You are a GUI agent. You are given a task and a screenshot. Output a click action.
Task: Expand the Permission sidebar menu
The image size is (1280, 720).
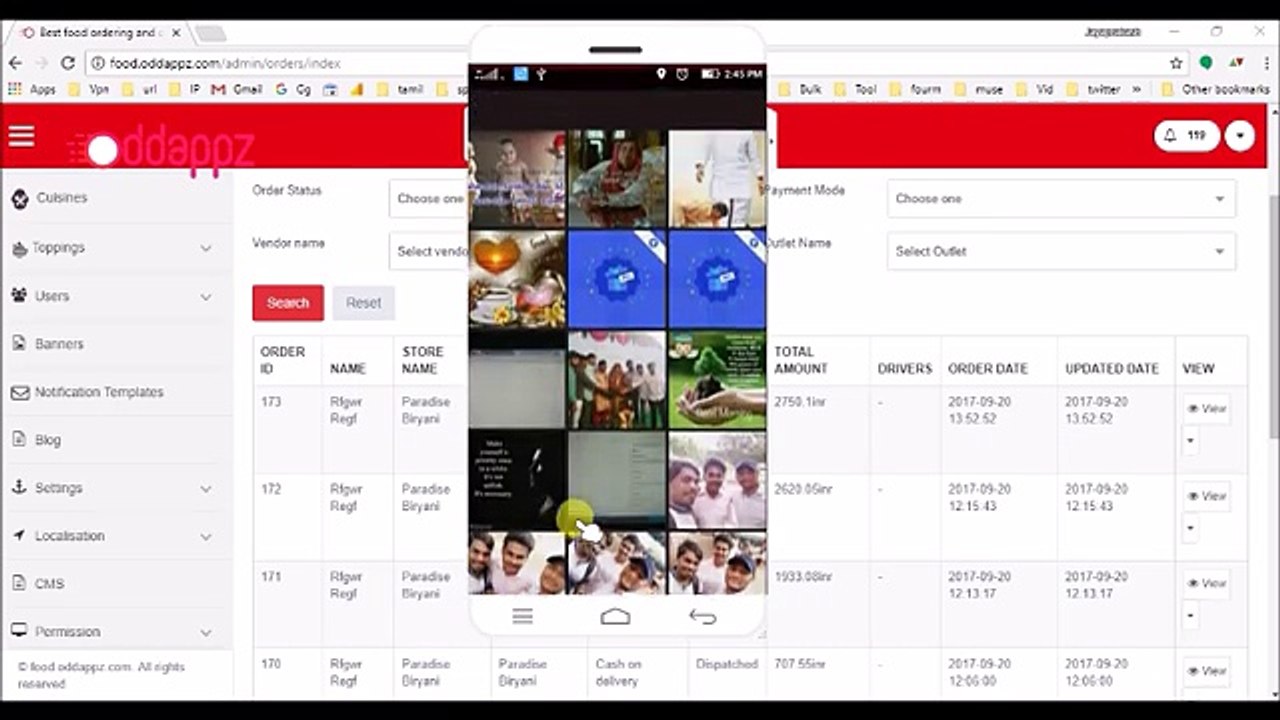coord(113,632)
